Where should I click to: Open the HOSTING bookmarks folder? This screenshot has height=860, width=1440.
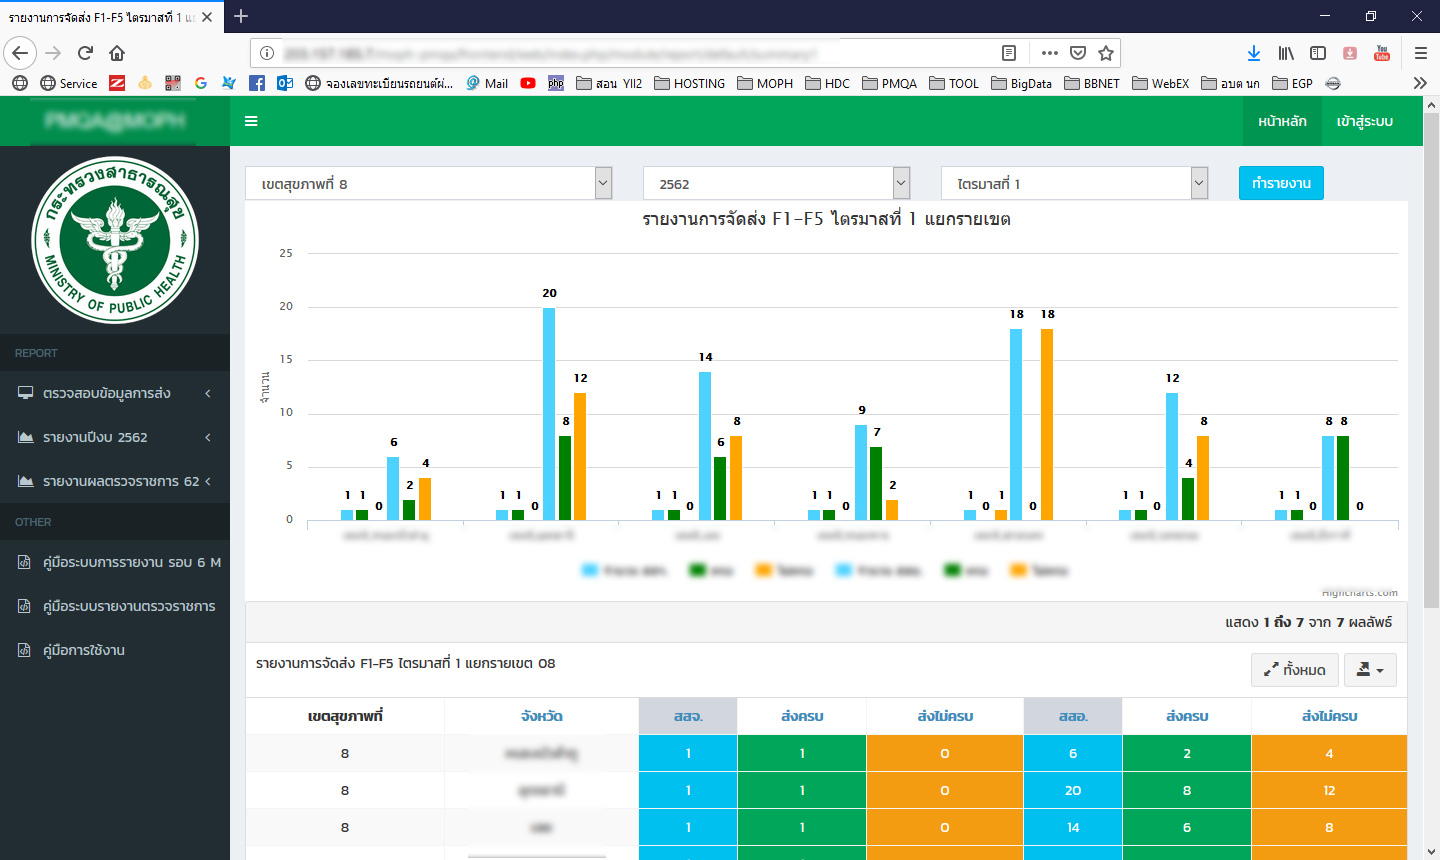click(690, 83)
